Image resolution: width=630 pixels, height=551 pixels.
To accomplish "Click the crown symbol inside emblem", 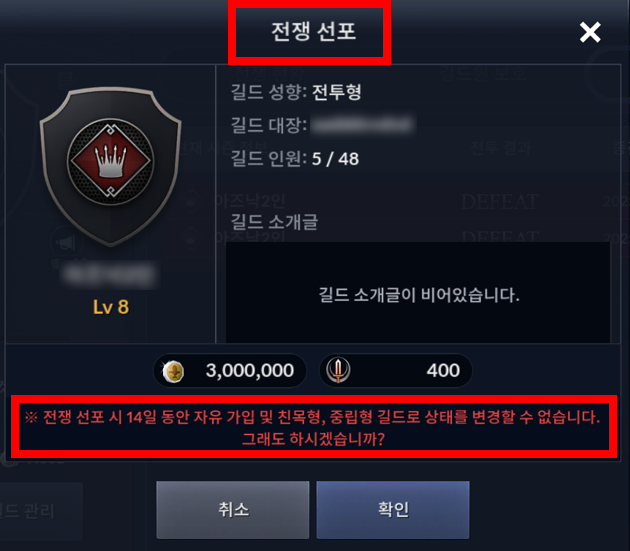I will click(x=110, y=161).
